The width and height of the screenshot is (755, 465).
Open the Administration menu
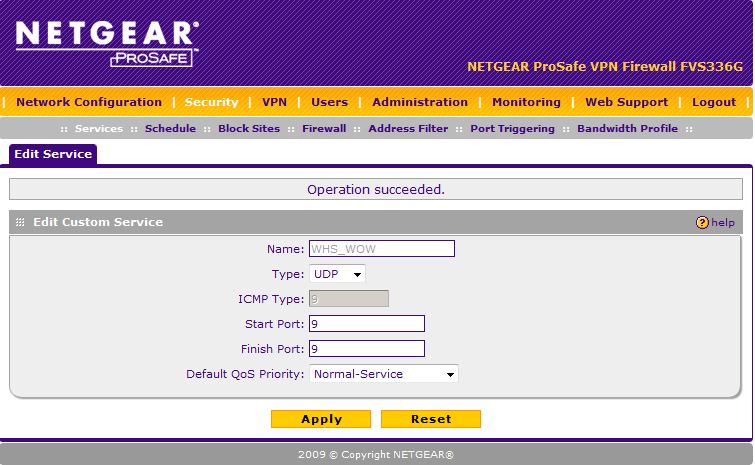coord(420,102)
